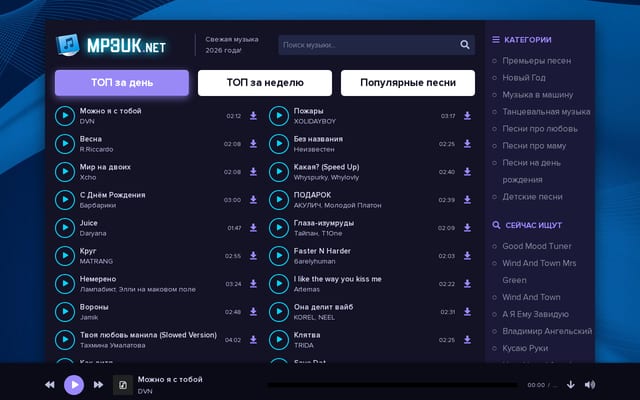This screenshot has height=400, width=640.
Task: Open Песни про маму category
Action: 534,146
